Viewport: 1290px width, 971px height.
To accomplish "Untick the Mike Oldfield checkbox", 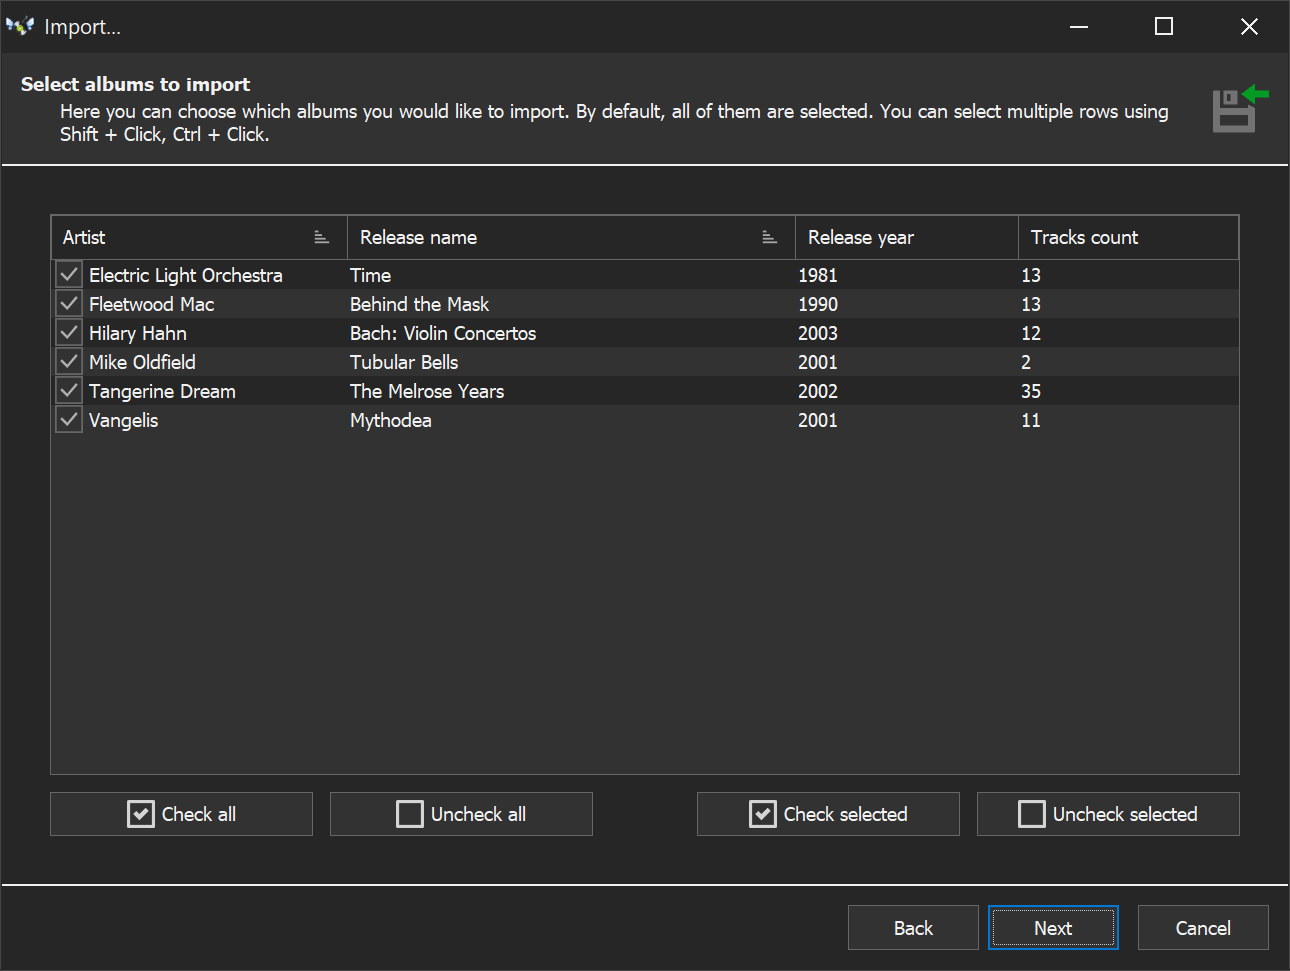I will [69, 362].
